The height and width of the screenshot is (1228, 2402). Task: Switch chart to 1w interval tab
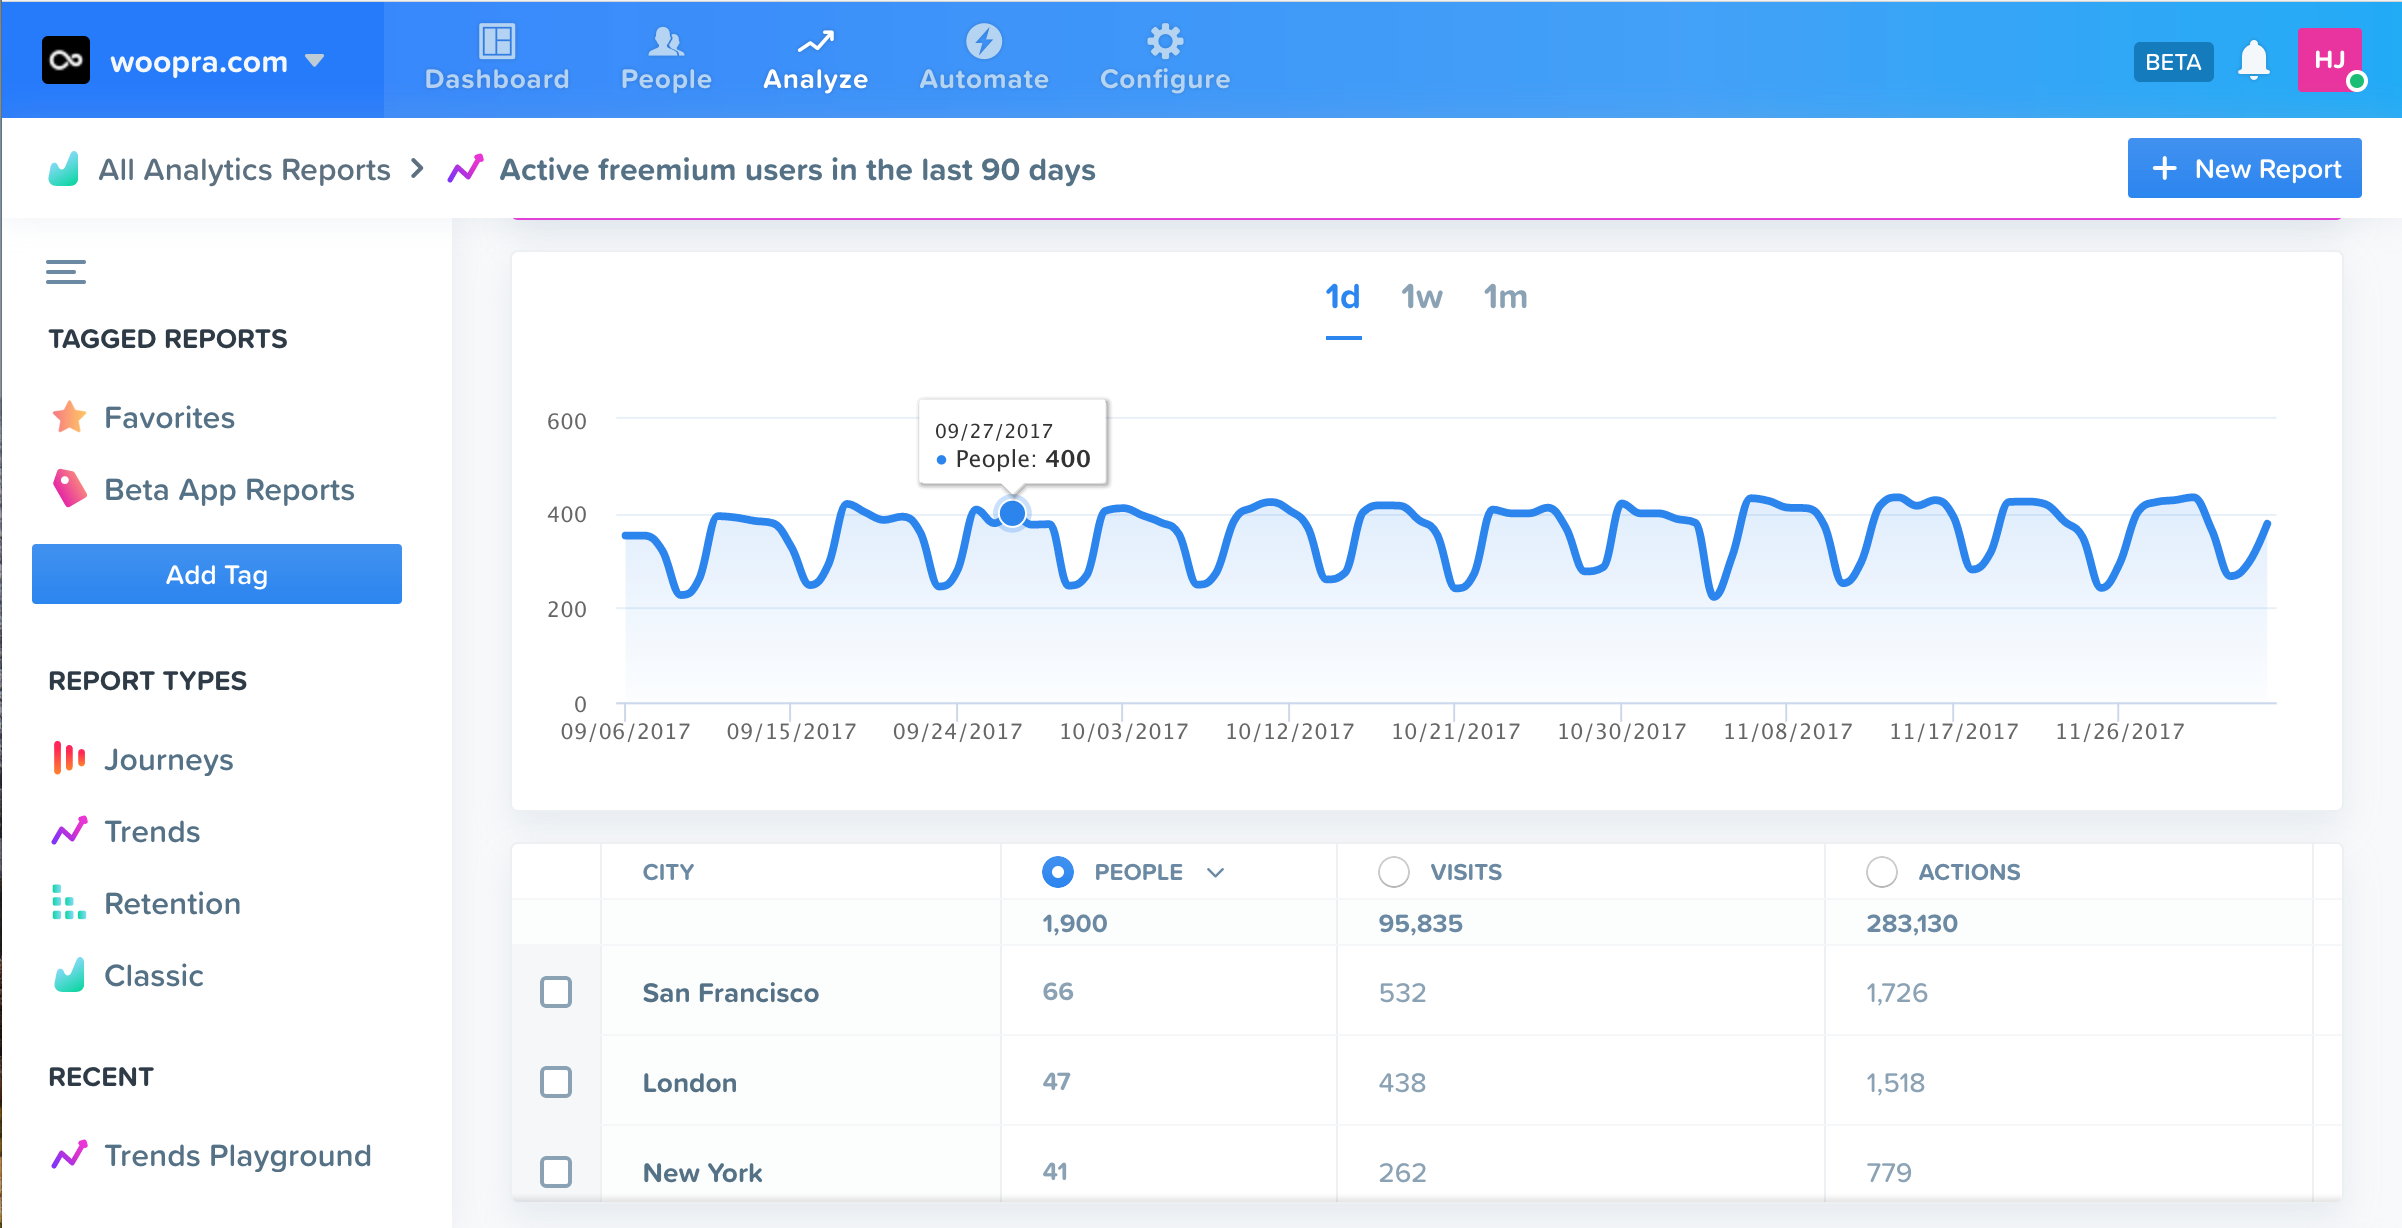1421,297
